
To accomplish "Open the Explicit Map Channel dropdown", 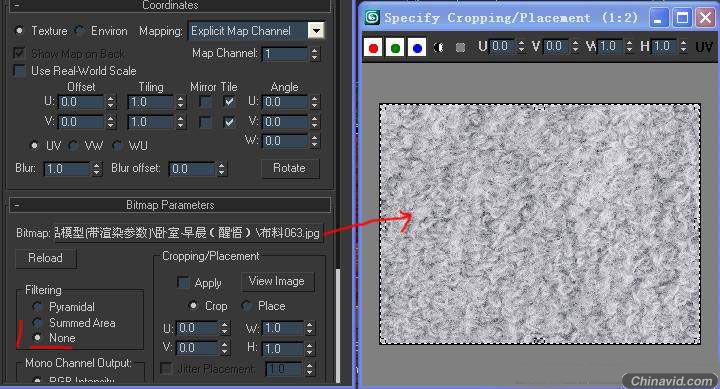I will coord(316,31).
